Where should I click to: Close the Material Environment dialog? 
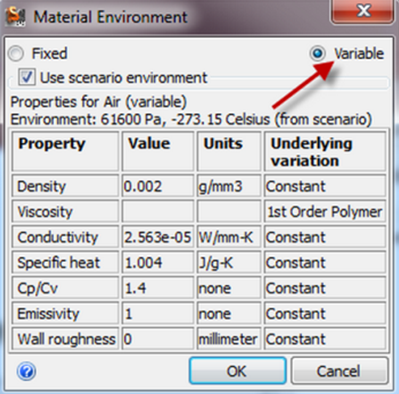pos(363,11)
